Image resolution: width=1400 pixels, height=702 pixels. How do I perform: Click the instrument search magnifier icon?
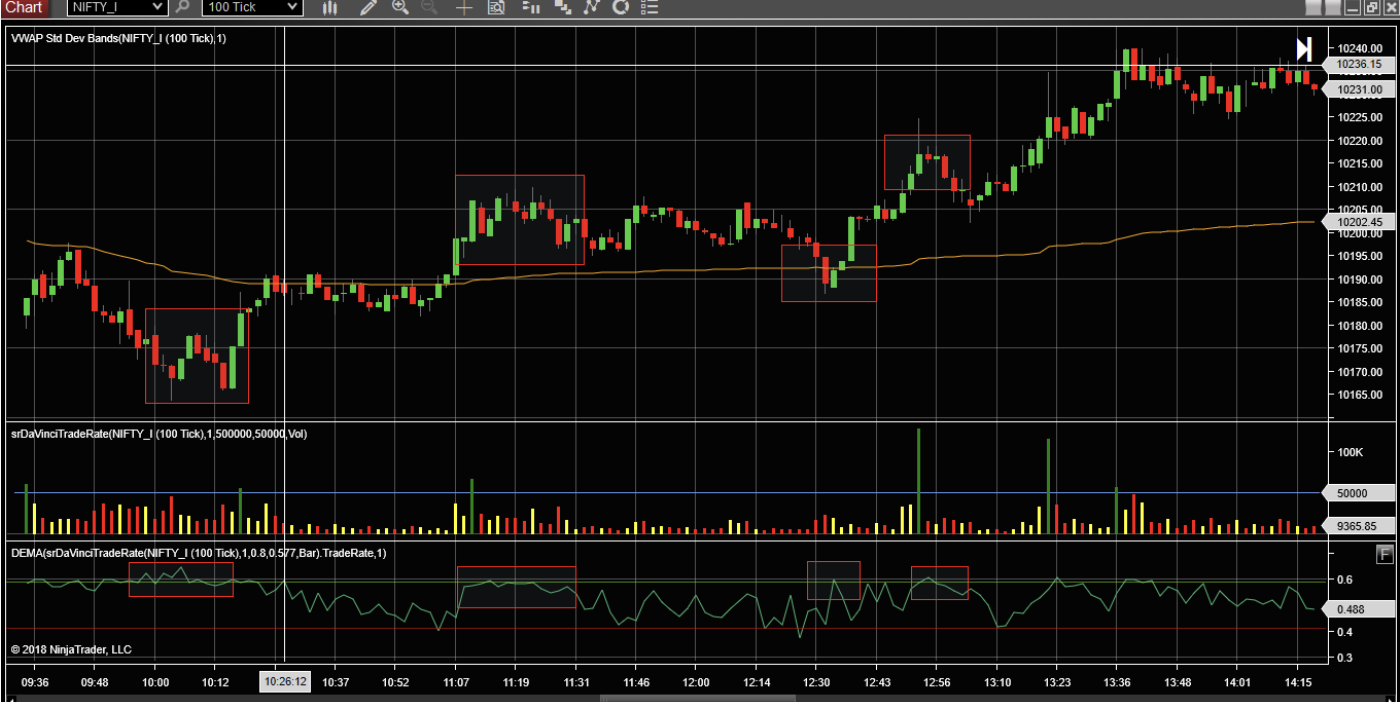tap(183, 7)
